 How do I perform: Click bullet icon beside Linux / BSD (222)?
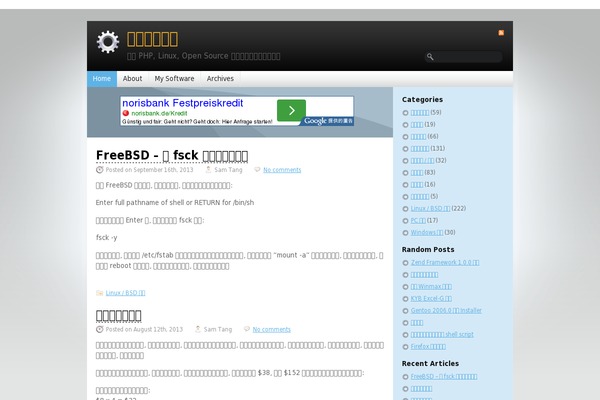coord(406,209)
